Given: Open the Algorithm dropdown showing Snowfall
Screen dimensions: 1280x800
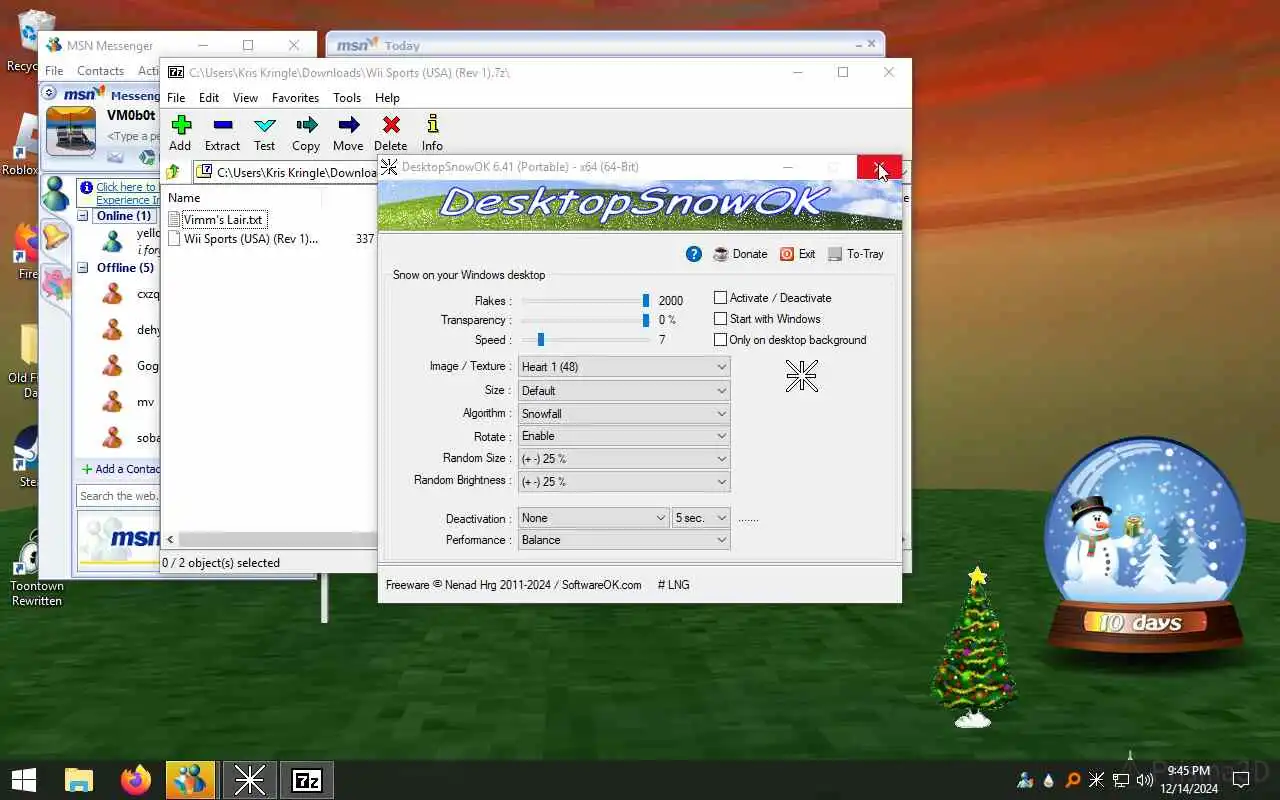Looking at the screenshot, I should coord(624,414).
